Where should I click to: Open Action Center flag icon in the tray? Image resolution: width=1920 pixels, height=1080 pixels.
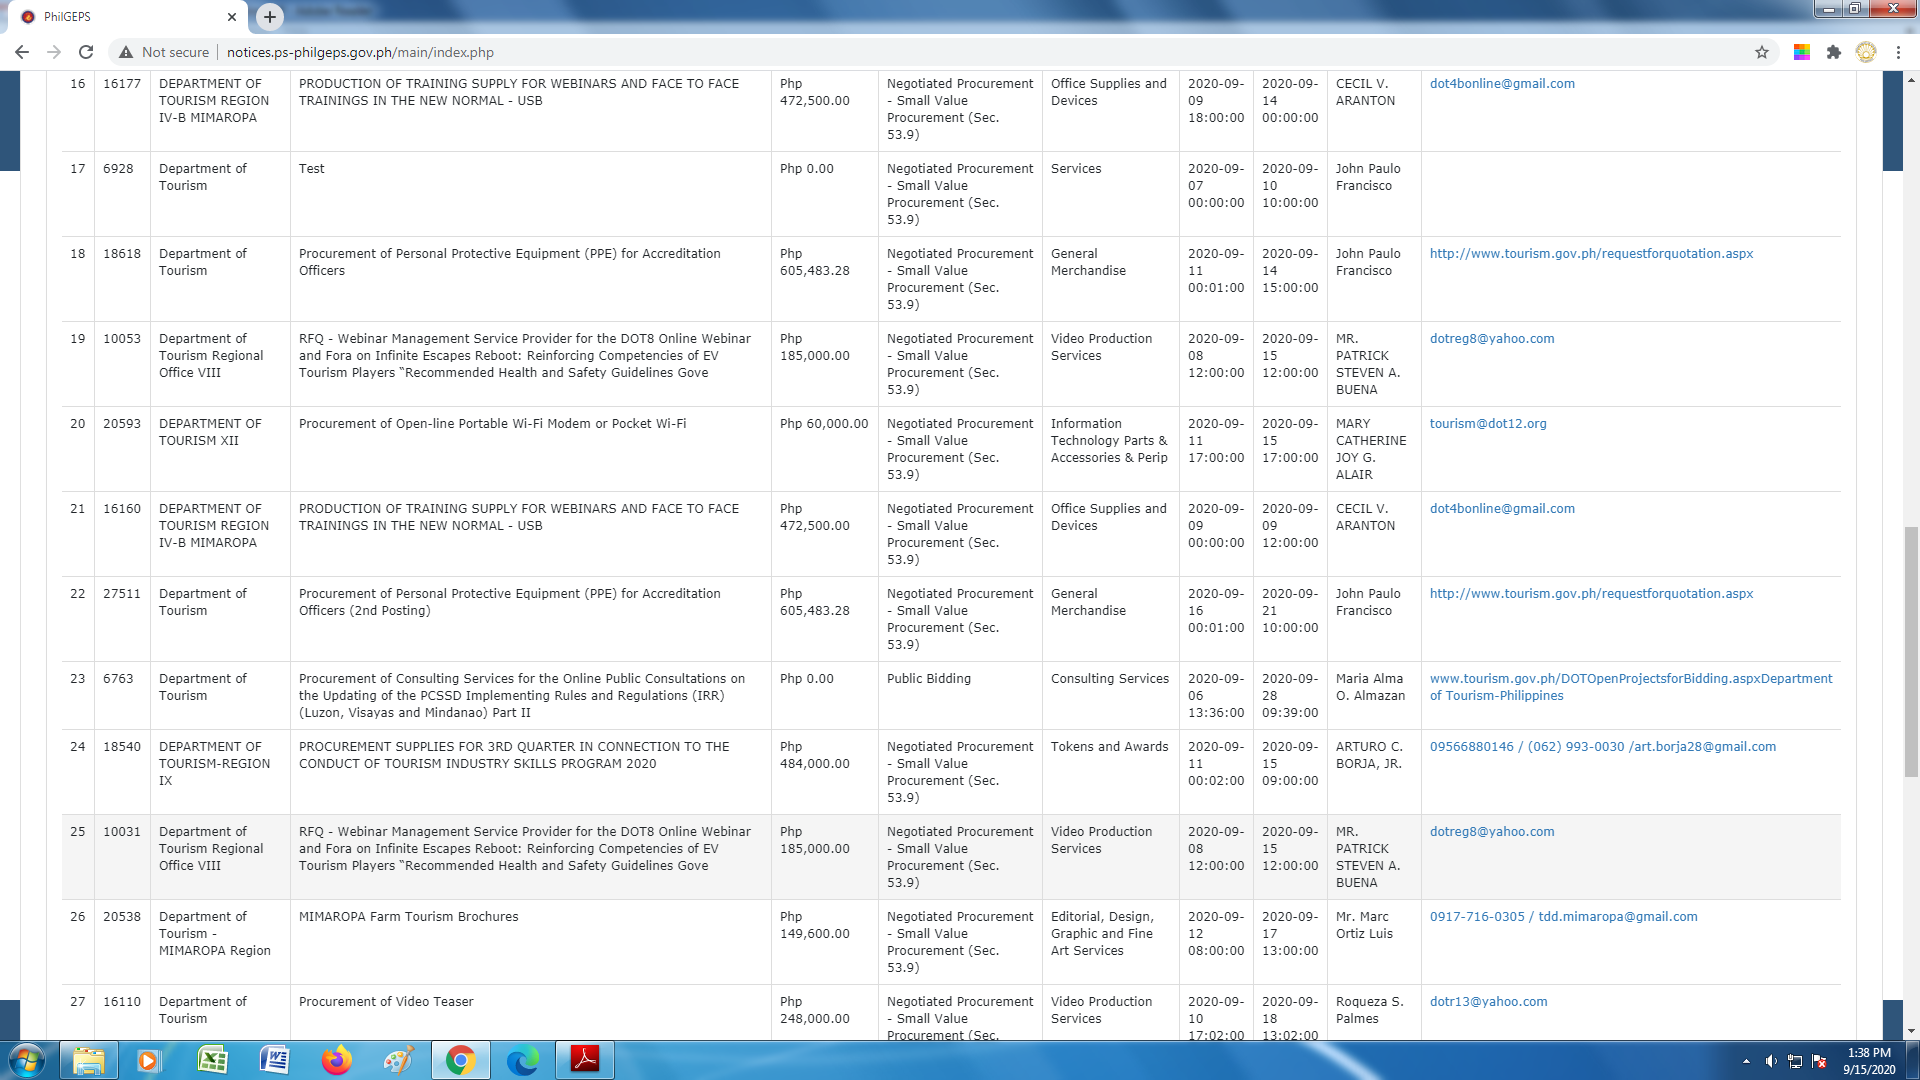tap(1819, 1061)
